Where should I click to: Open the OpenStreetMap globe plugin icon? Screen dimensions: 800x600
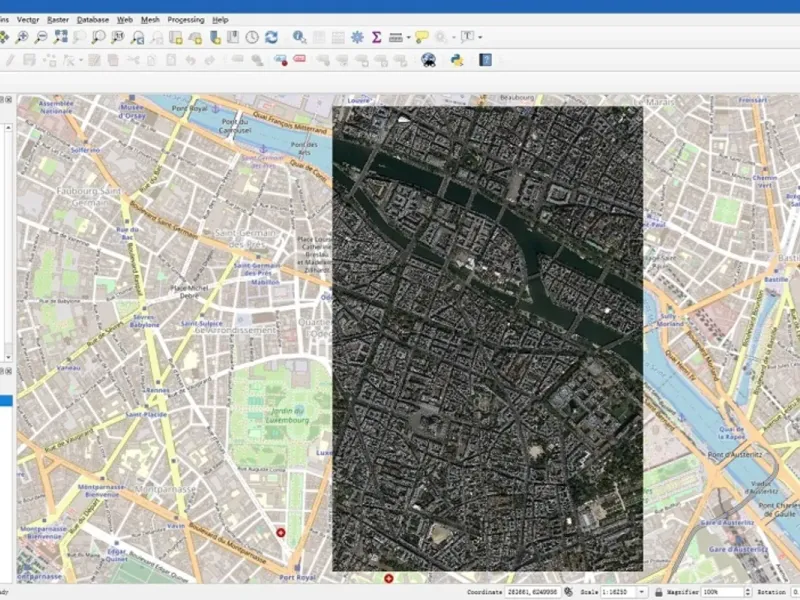[429, 60]
